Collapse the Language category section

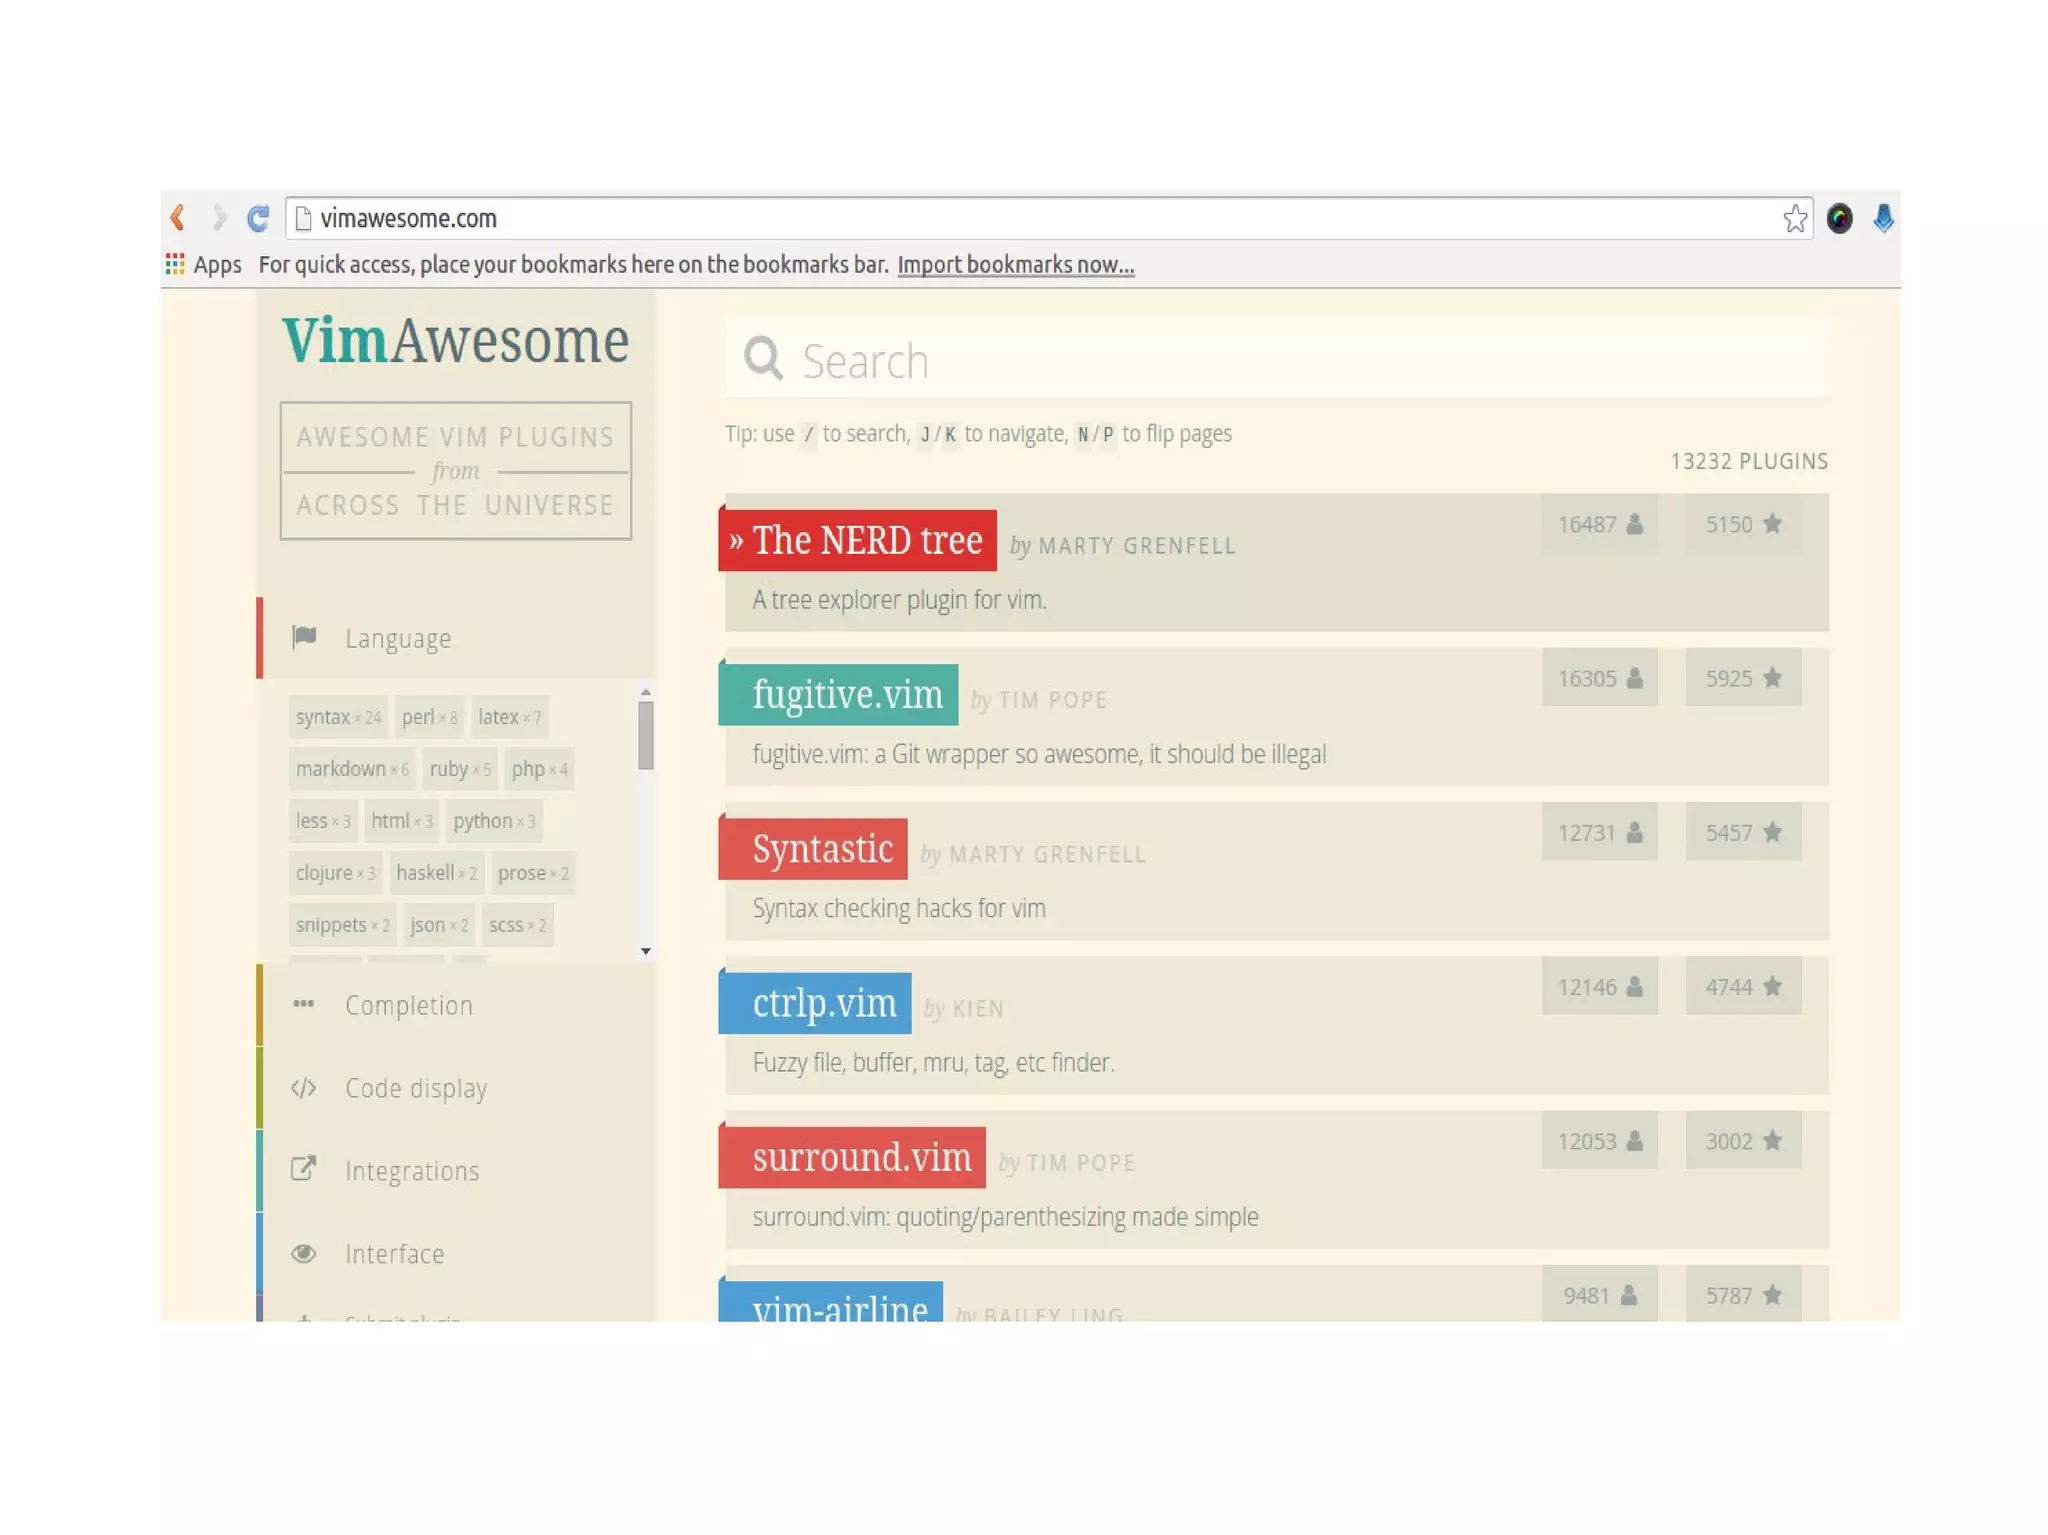(398, 638)
